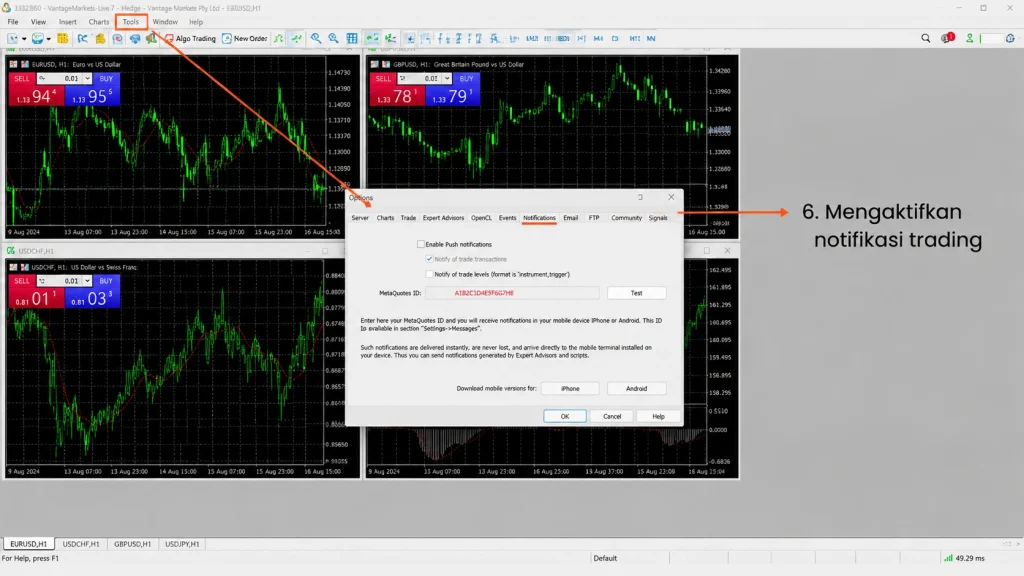The image size is (1024, 576).
Task: Switch timeframe to D1
Action: tap(615, 39)
